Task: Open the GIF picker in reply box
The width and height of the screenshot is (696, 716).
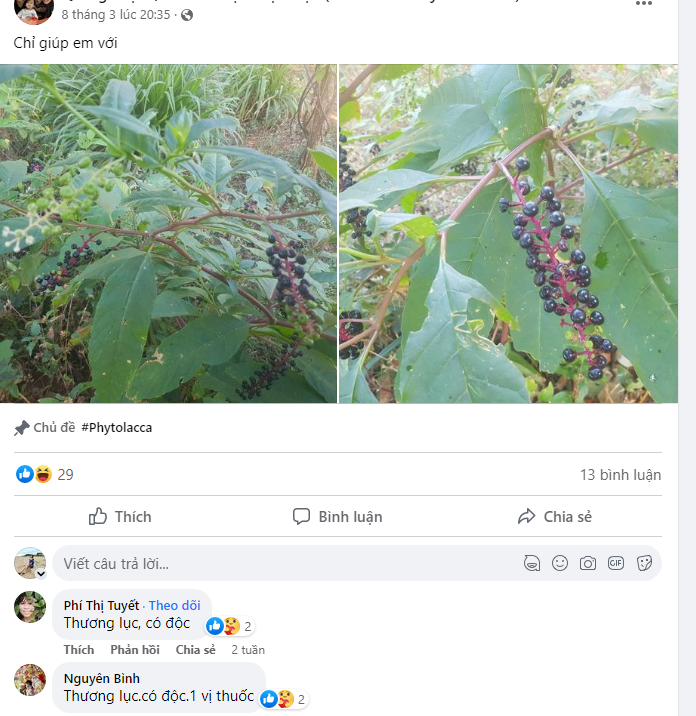Action: coord(616,563)
